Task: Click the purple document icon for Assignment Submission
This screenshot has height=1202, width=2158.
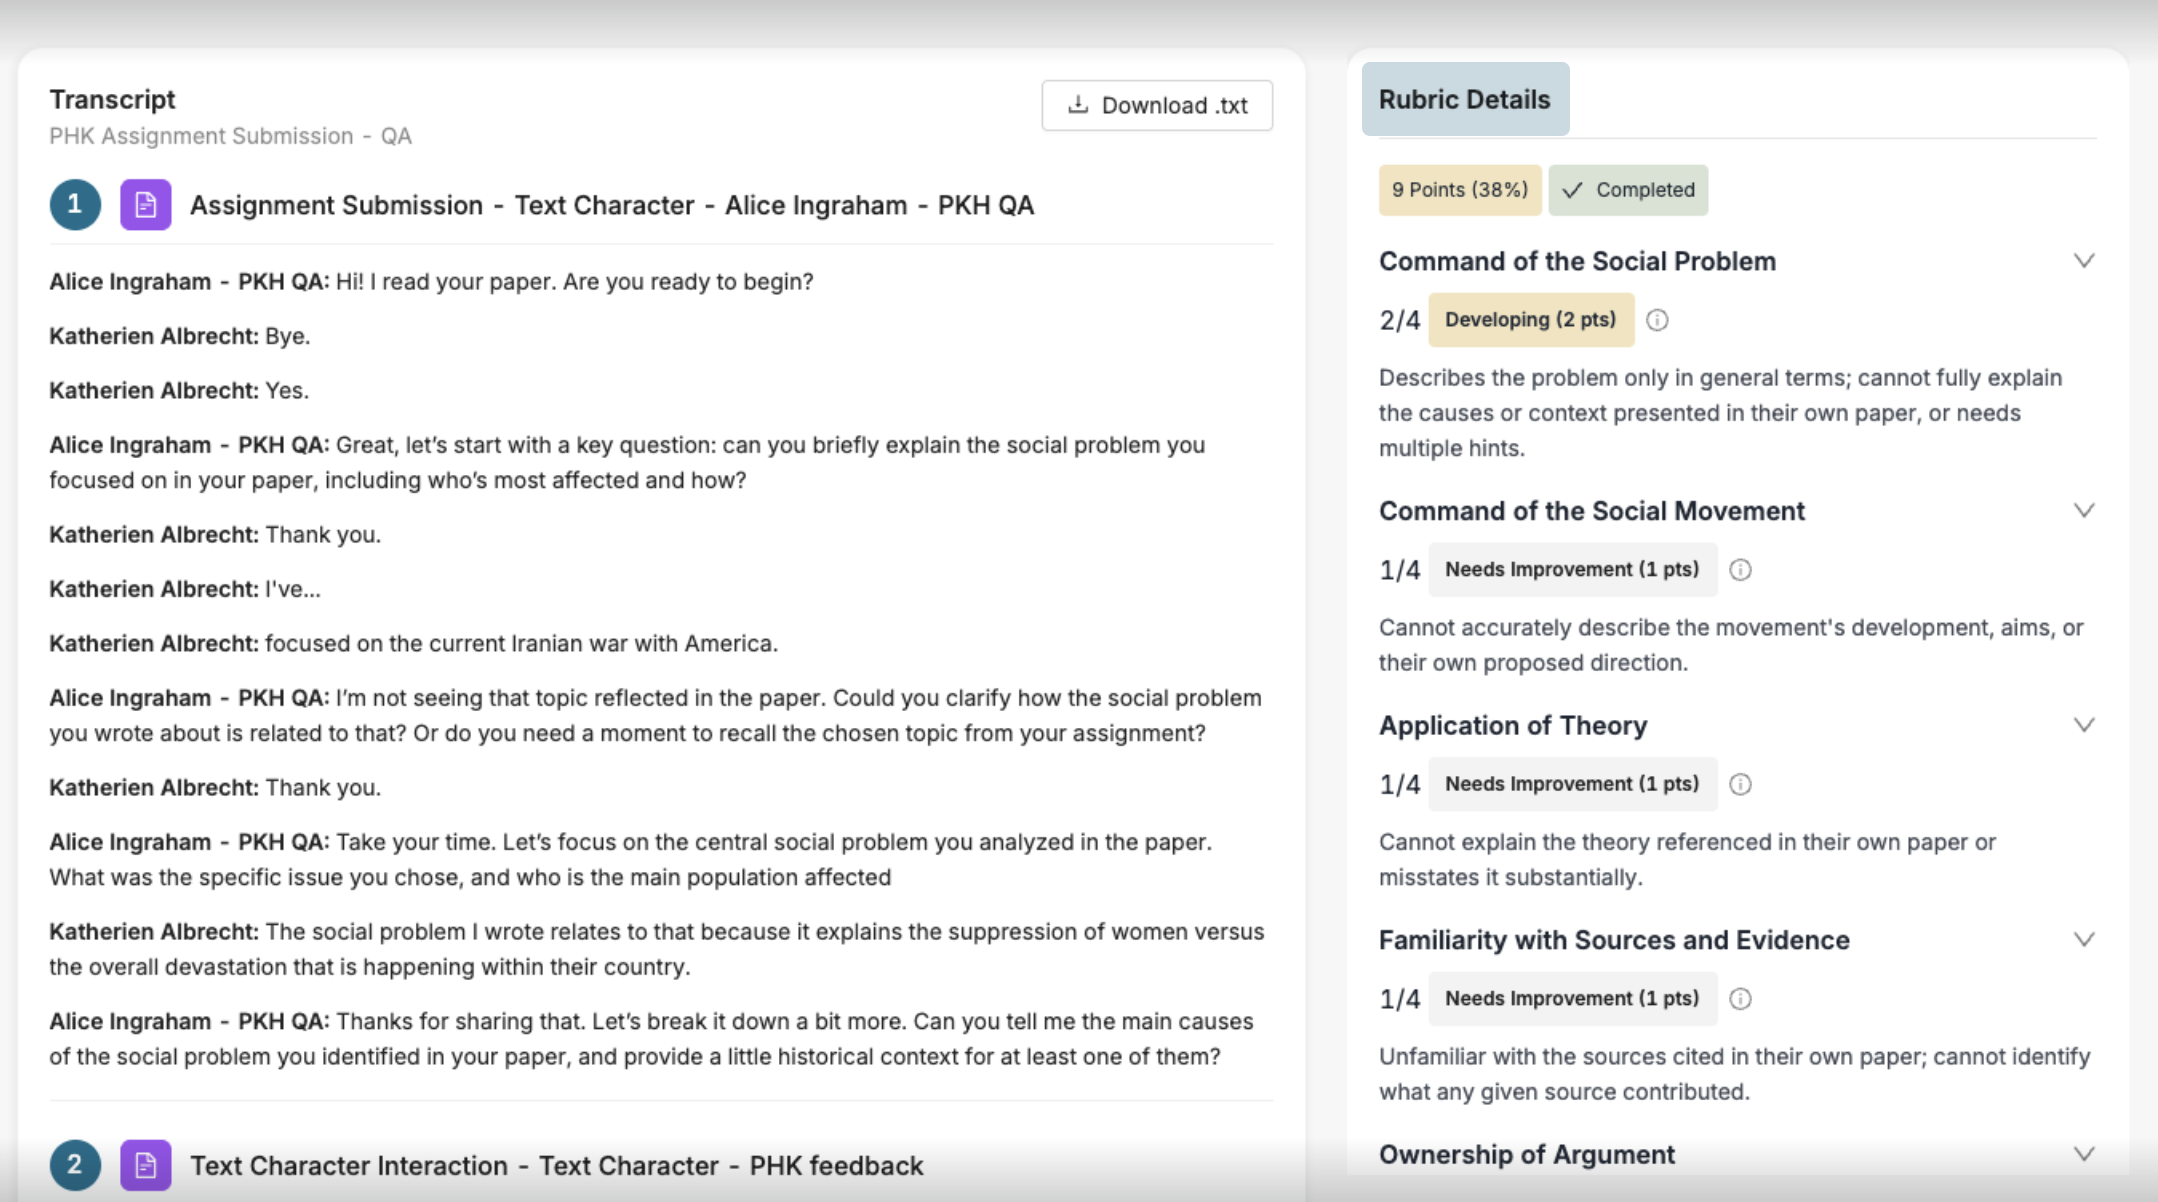Action: pyautogui.click(x=146, y=205)
